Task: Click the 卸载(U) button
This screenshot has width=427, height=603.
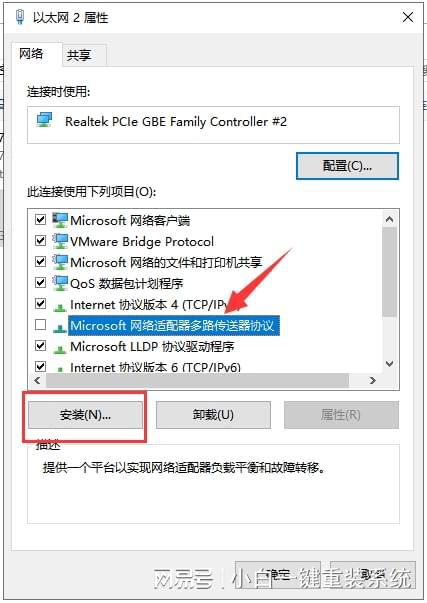Action: click(213, 415)
